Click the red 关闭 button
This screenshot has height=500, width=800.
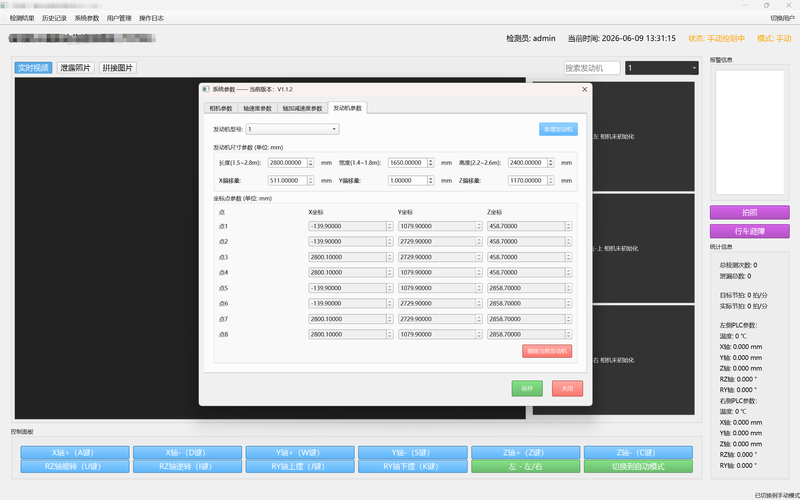tap(567, 388)
